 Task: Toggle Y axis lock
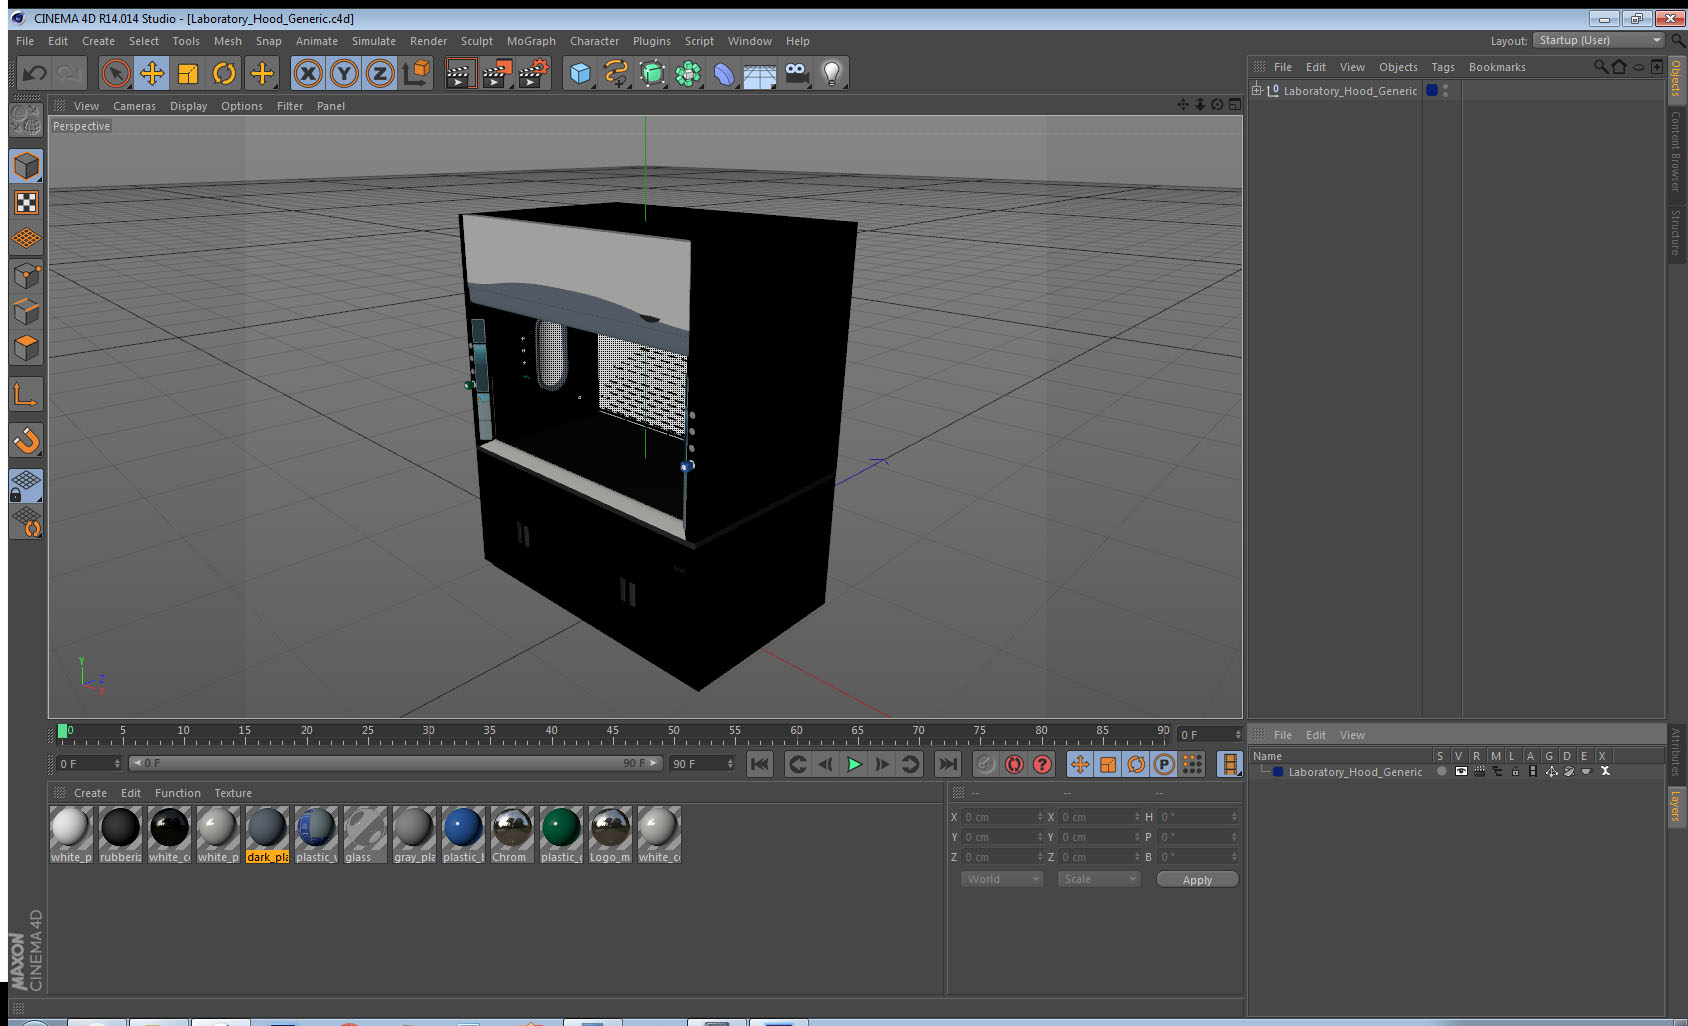point(344,73)
